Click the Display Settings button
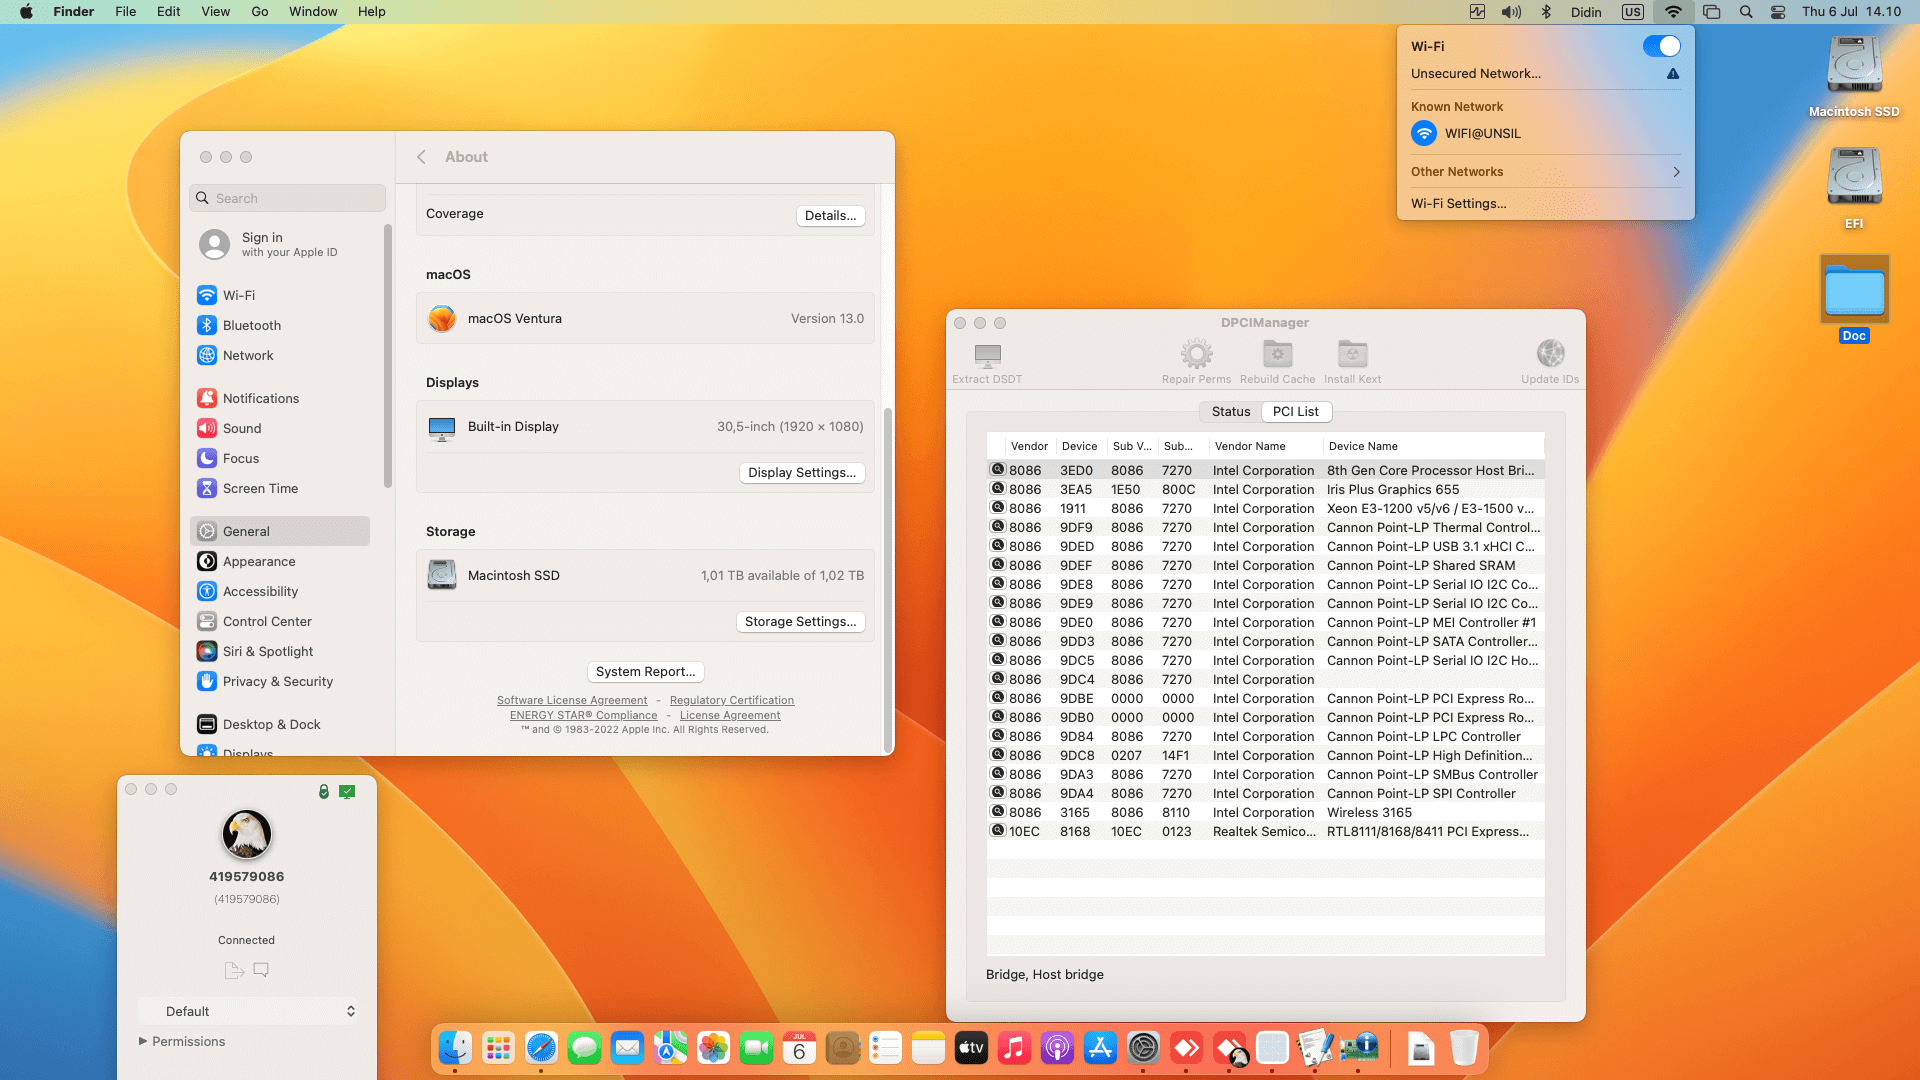 [801, 473]
